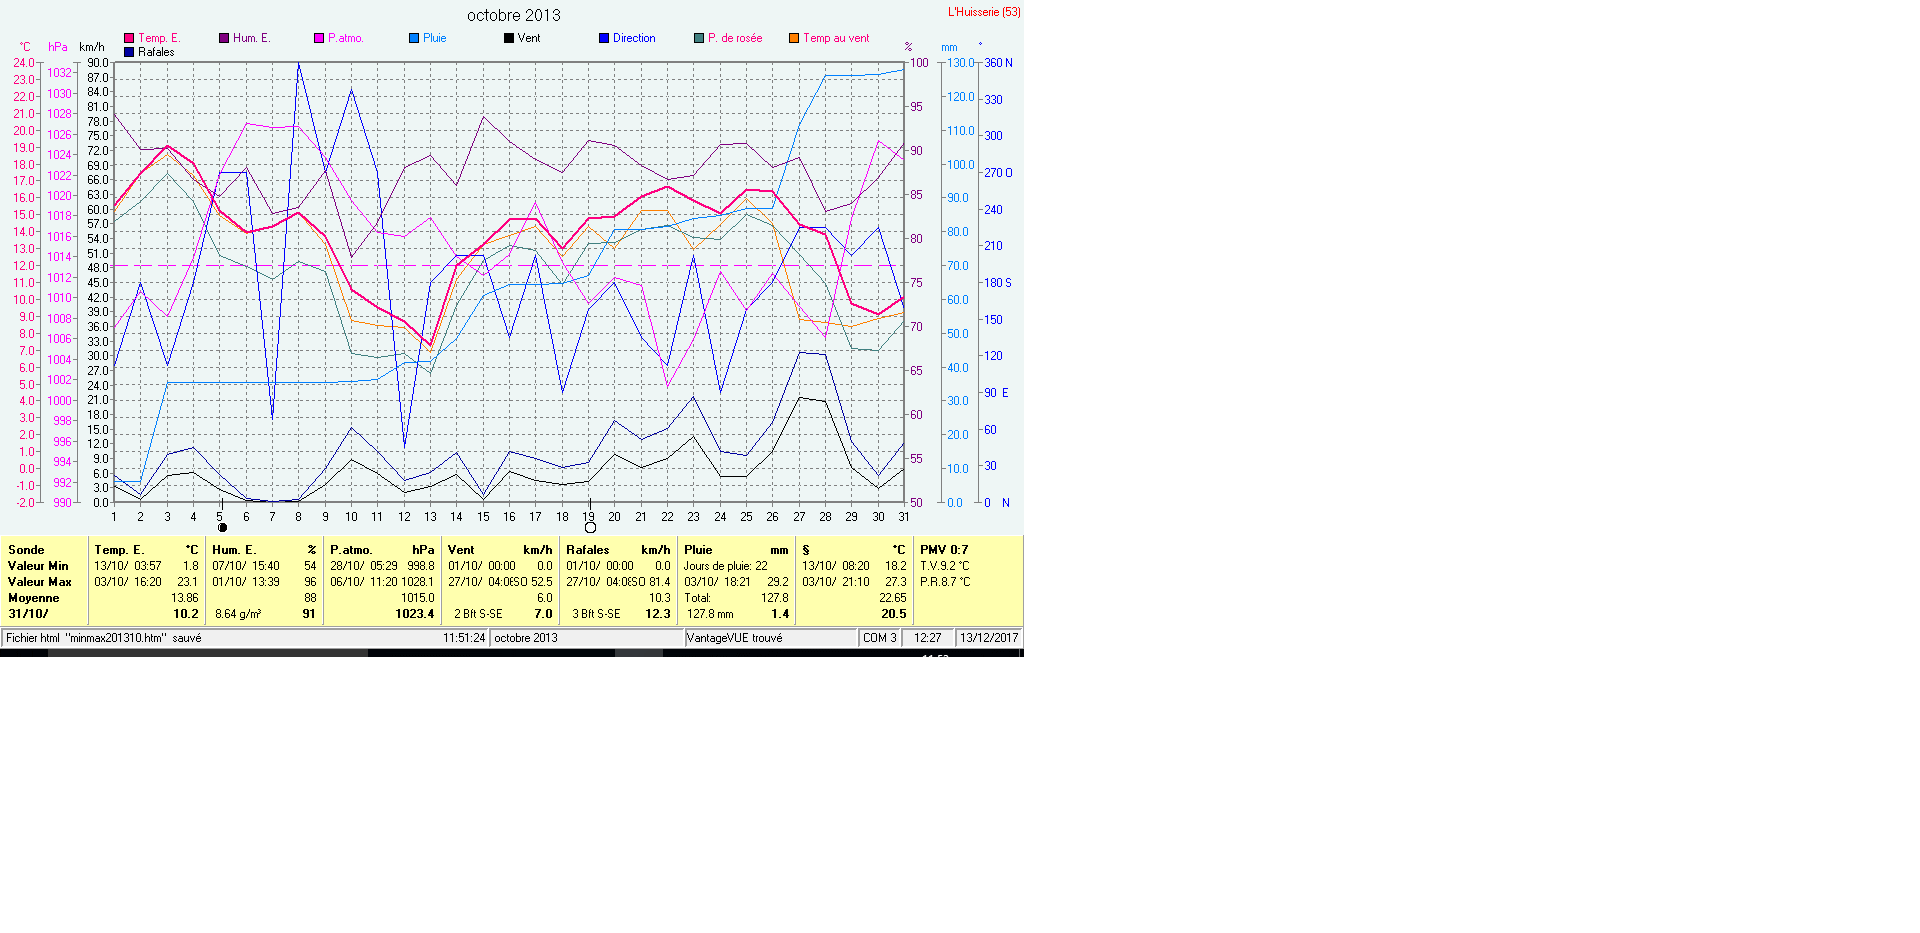Click the 'Pluie' legend label
The image size is (1920, 933).
[435, 38]
